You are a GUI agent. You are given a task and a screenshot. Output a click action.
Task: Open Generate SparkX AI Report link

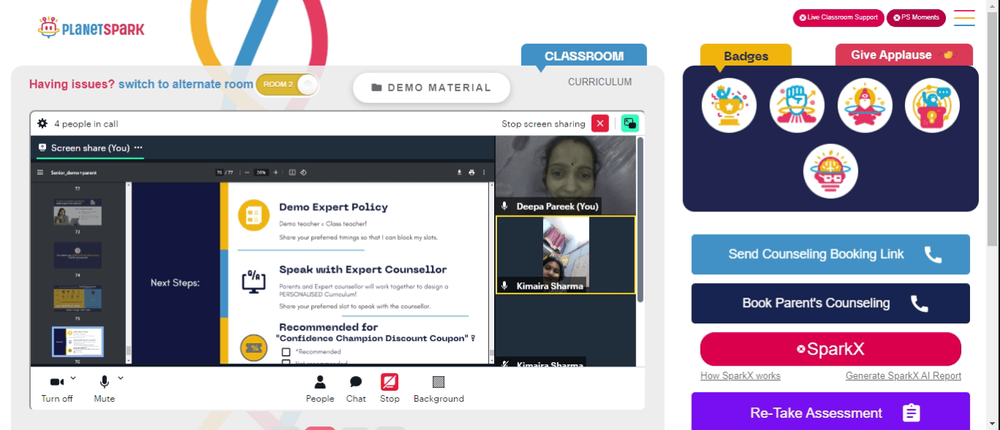click(903, 376)
